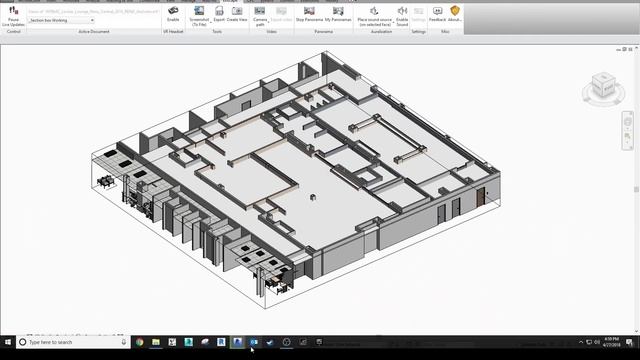This screenshot has height=360, width=640.
Task: Click the Export video button
Action: click(x=281, y=13)
